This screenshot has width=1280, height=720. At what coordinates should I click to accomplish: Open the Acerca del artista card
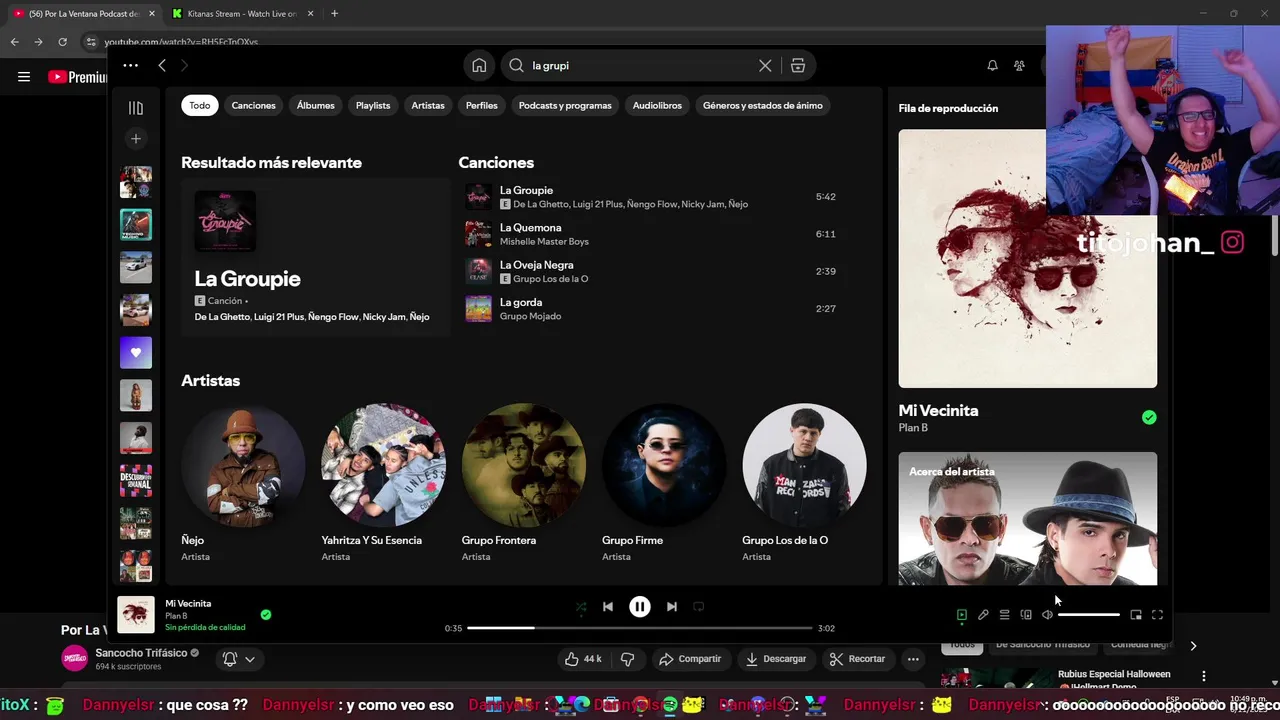(1028, 518)
